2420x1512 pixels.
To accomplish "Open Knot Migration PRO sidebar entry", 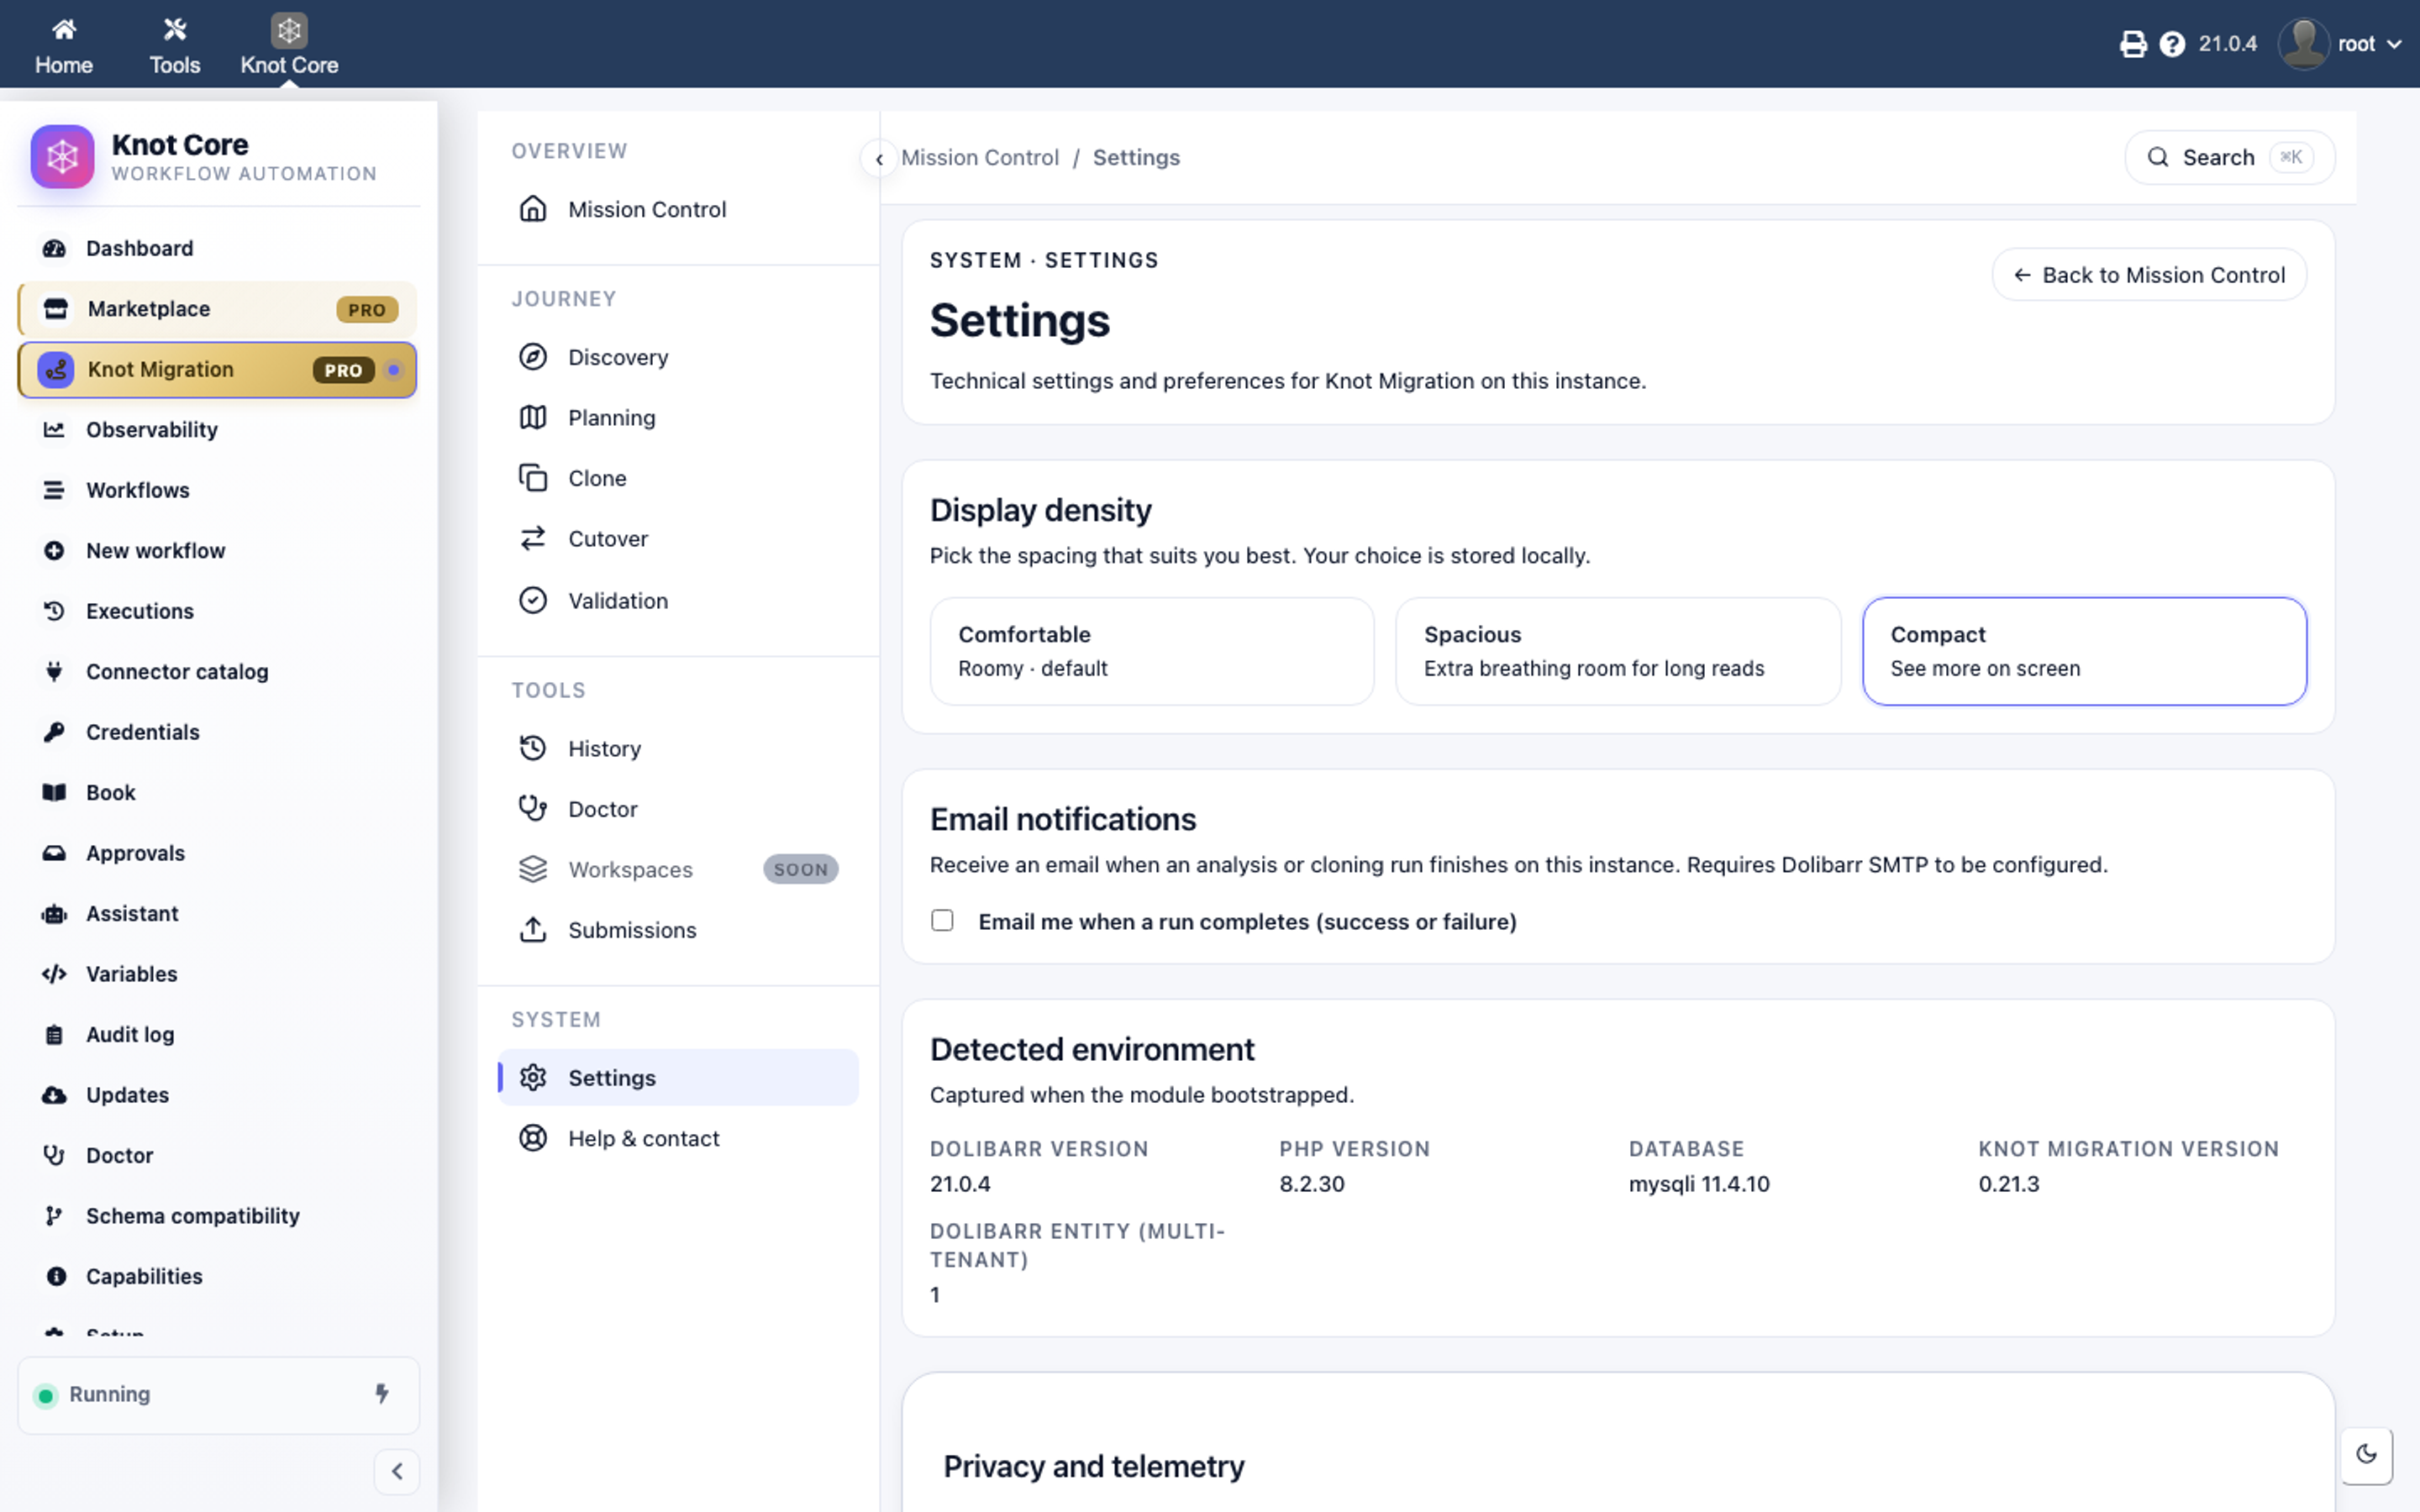I will (217, 370).
